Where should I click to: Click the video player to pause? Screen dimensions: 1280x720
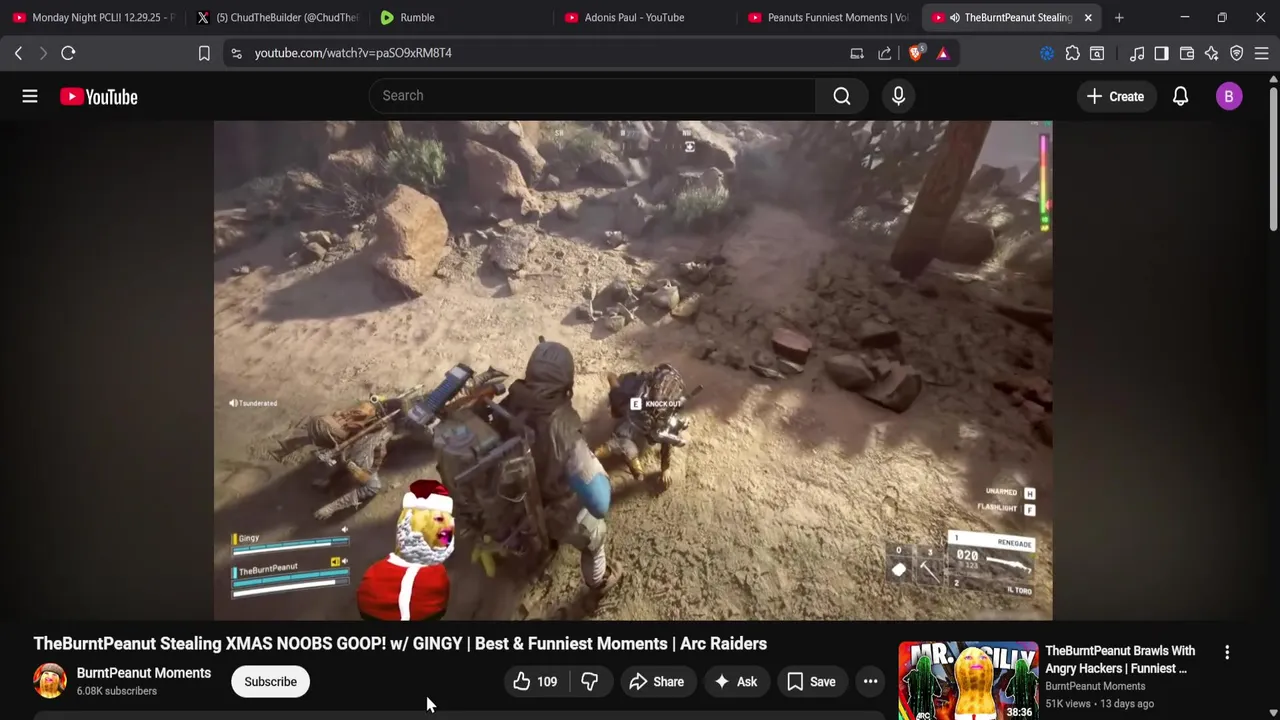[633, 370]
